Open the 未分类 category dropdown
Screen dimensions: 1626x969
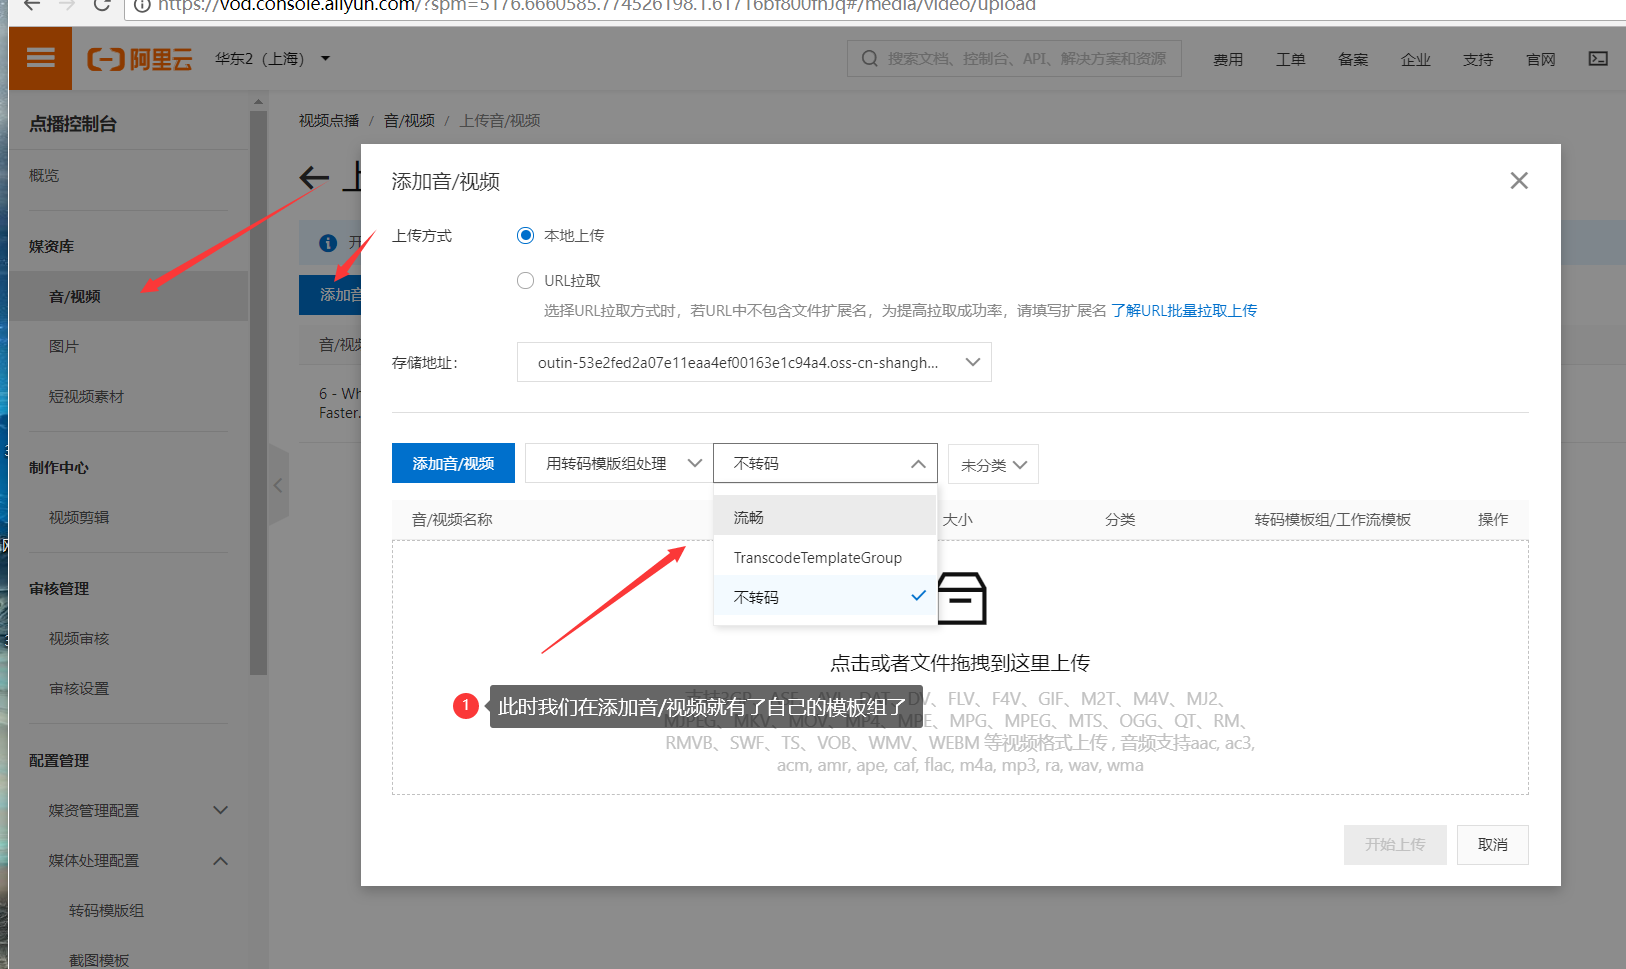pyautogui.click(x=992, y=463)
